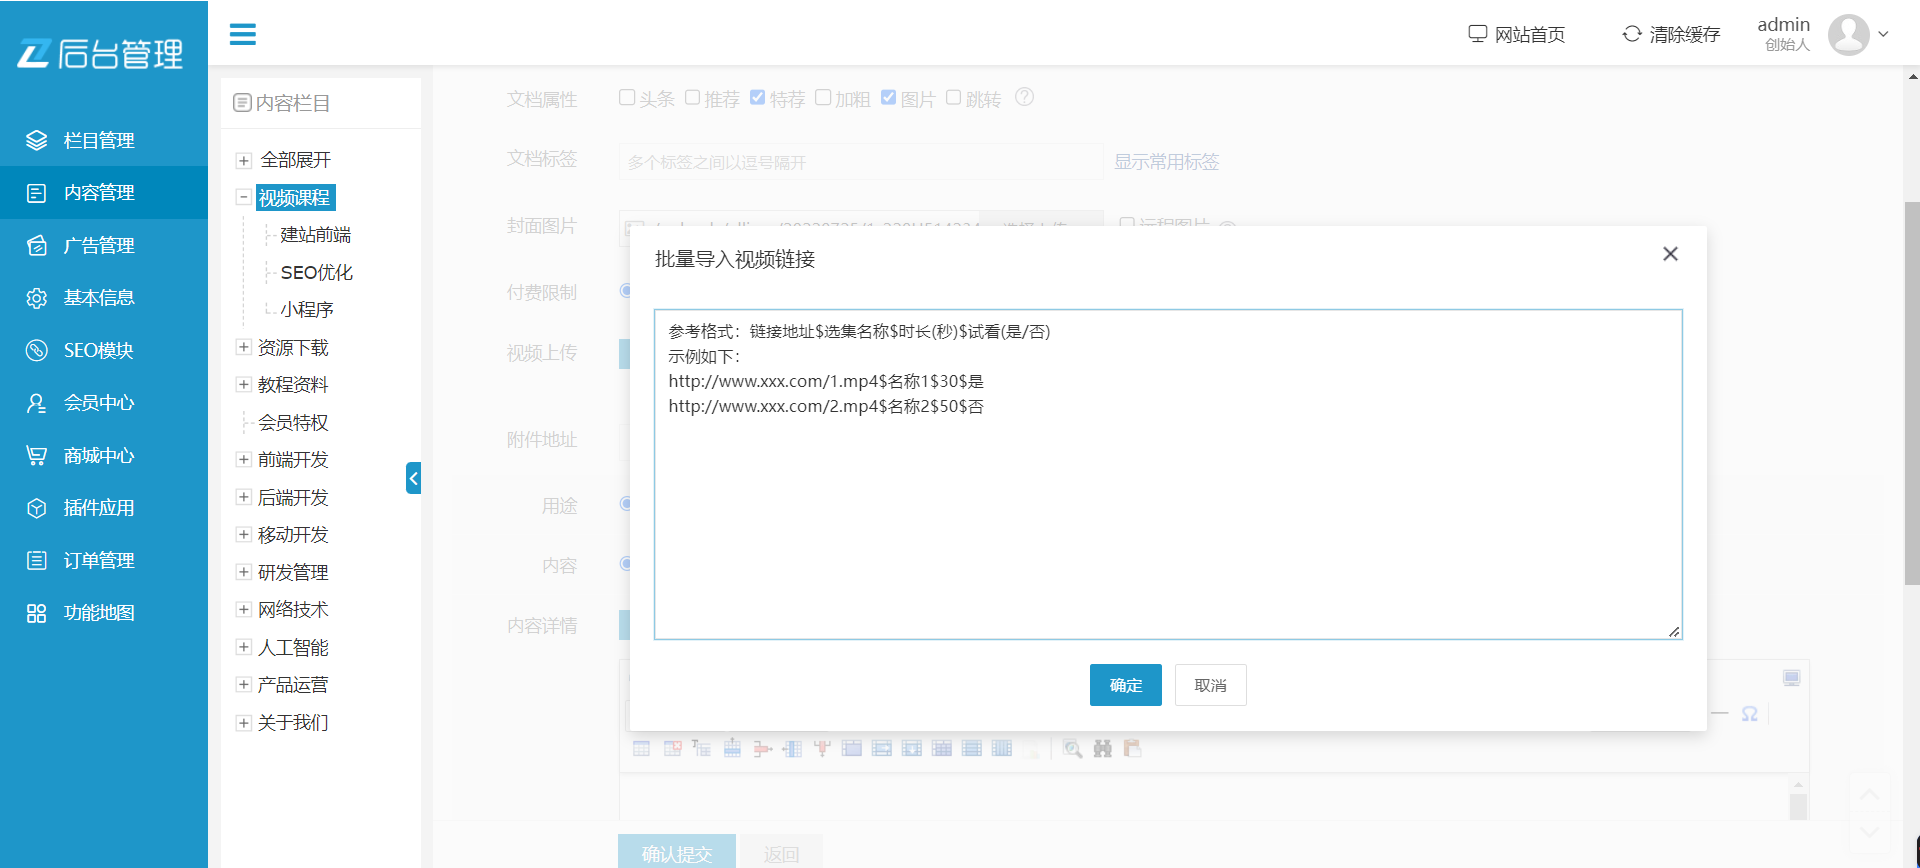Click the 清除缓存 refresh icon

(x=1631, y=34)
